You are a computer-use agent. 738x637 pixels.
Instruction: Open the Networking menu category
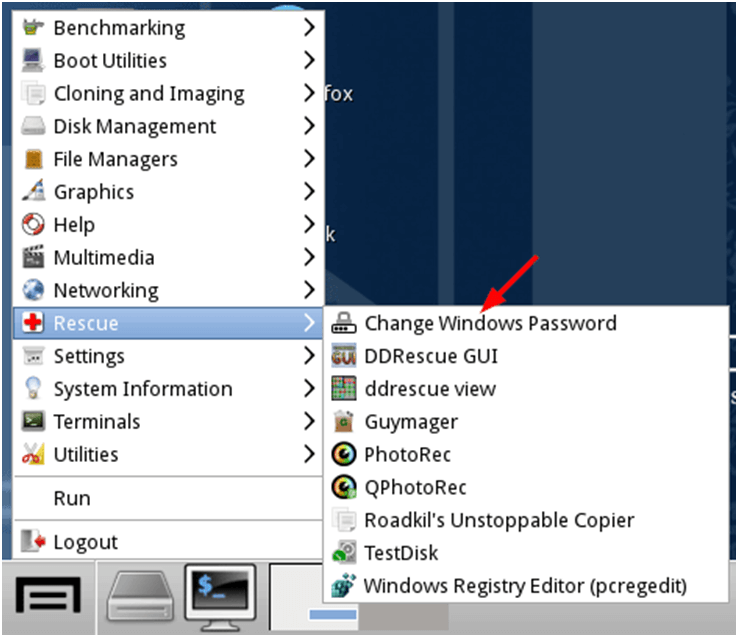(x=106, y=290)
